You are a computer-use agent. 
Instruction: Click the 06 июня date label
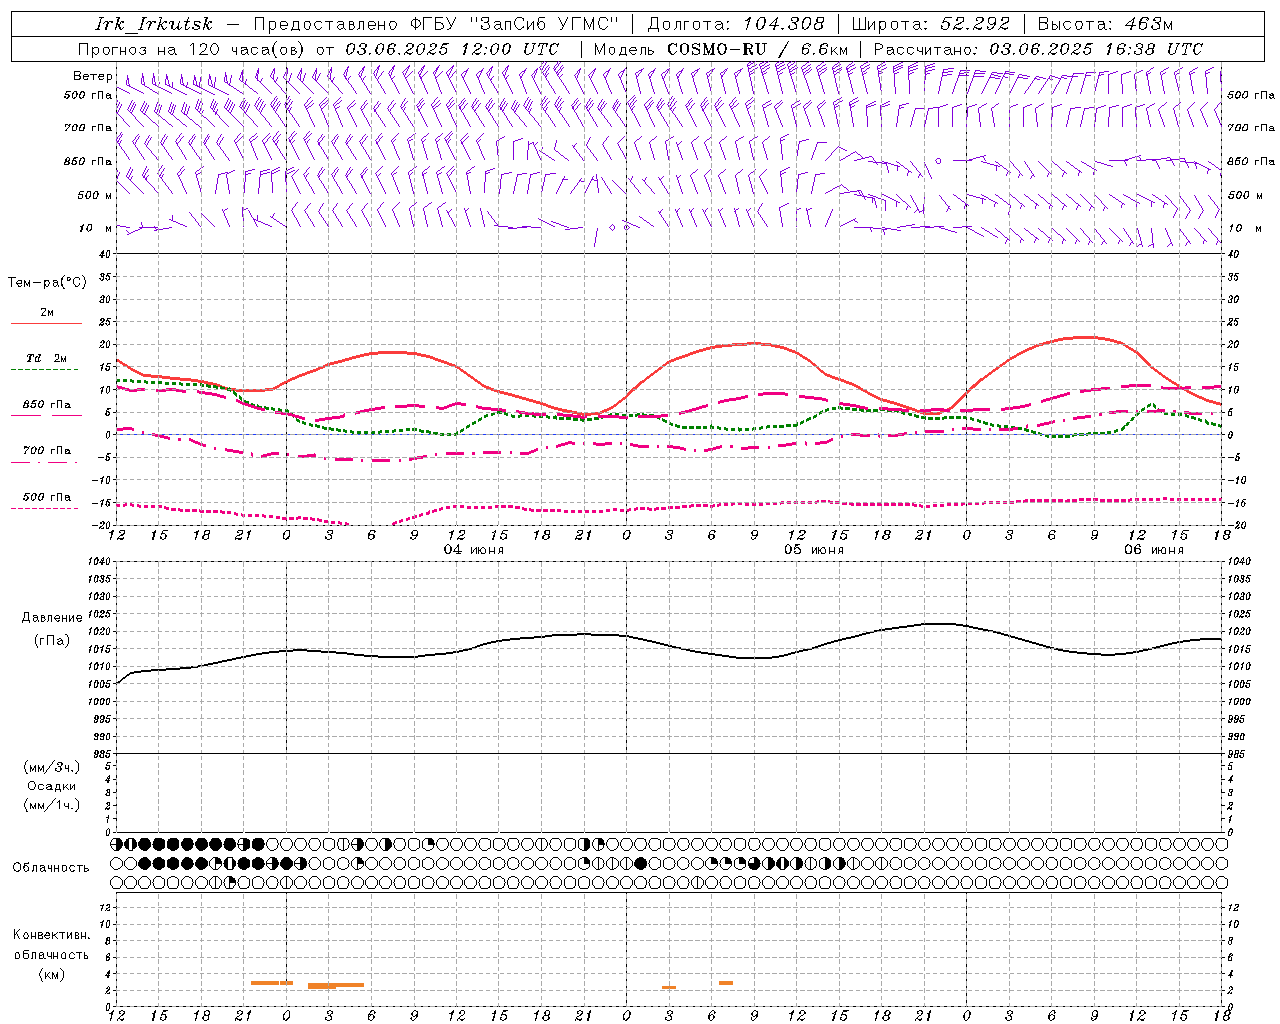[1153, 550]
